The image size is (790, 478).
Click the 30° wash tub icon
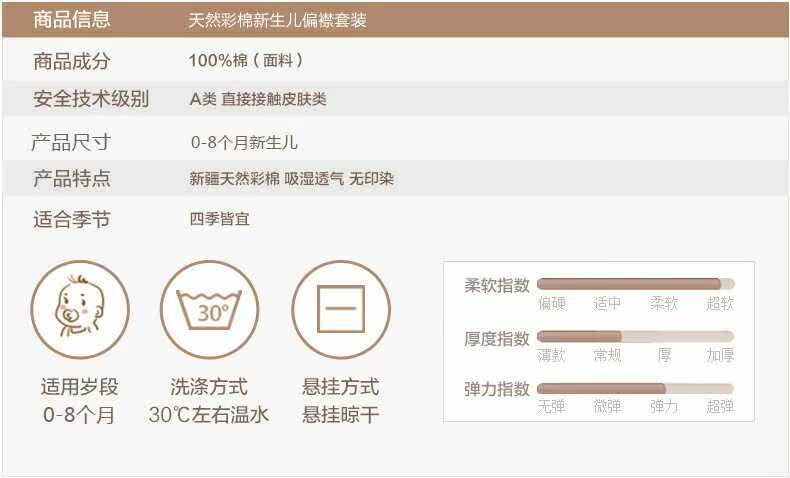point(210,310)
